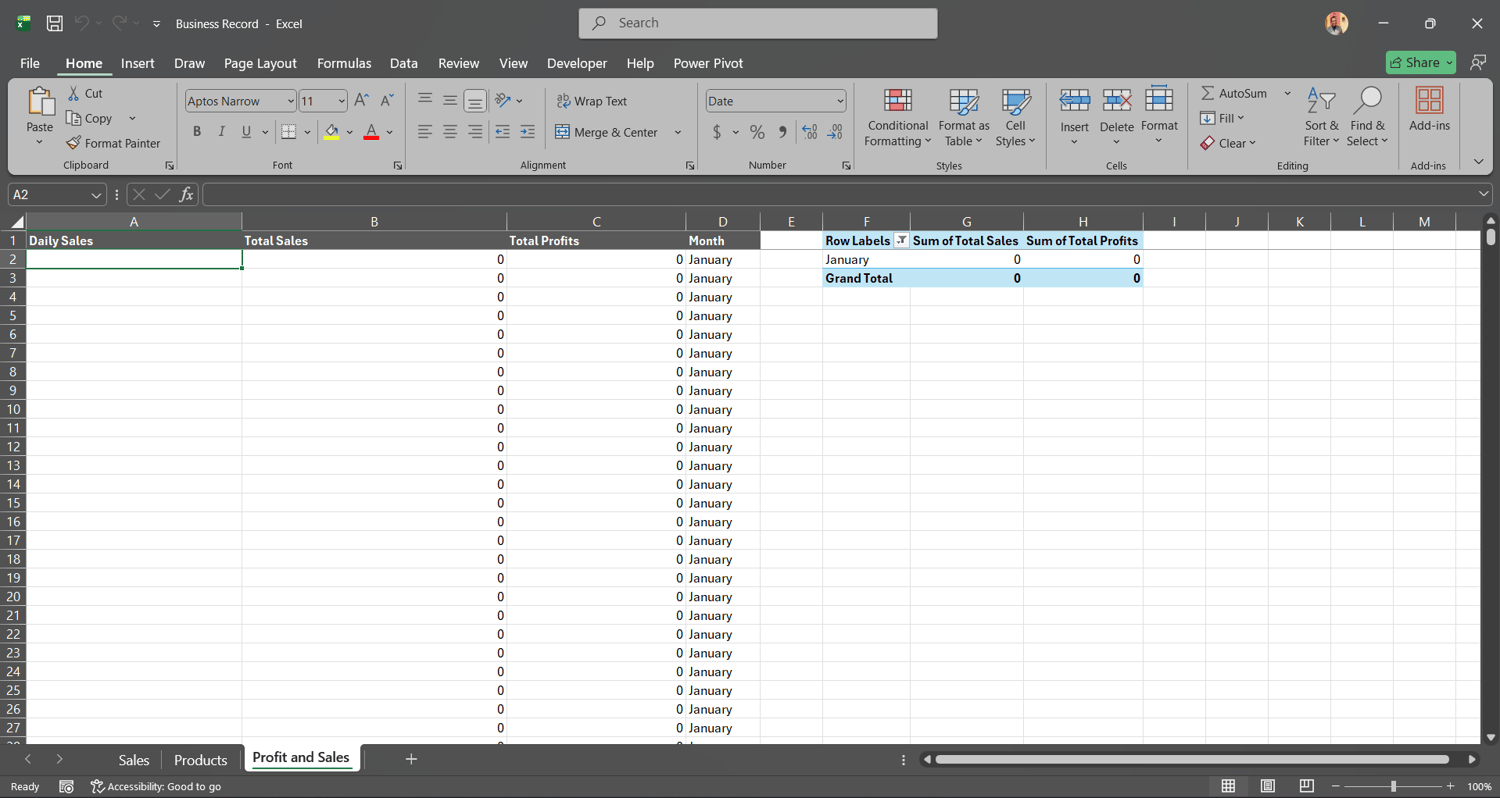
Task: Click the Save icon in title bar
Action: (x=55, y=23)
